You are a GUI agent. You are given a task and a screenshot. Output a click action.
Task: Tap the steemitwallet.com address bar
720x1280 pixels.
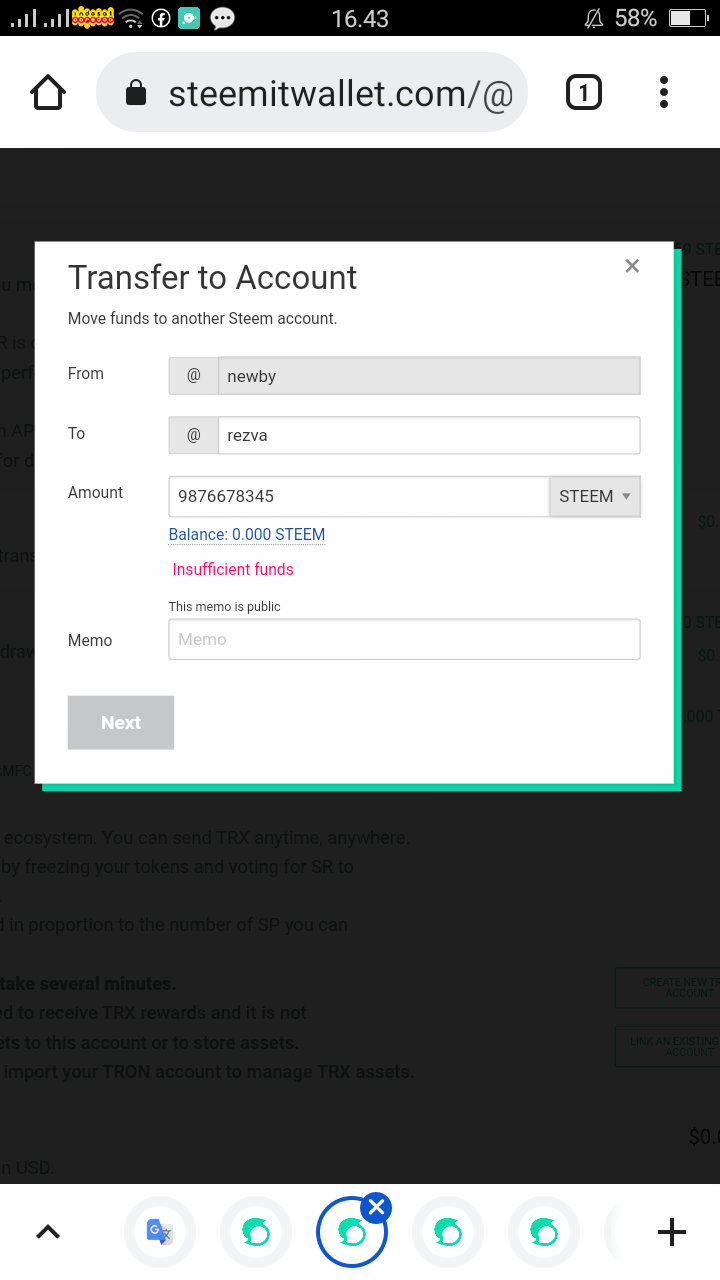311,93
